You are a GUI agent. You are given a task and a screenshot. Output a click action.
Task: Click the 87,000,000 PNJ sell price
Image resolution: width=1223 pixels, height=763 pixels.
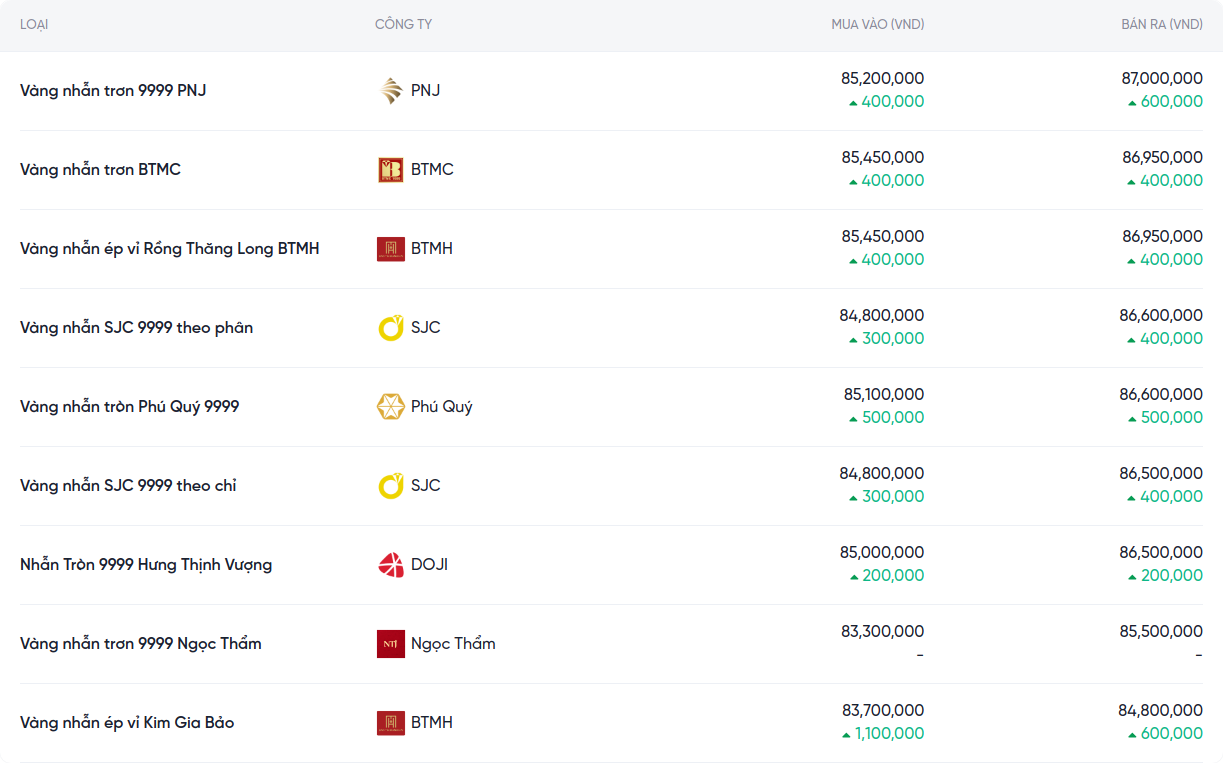(x=1162, y=78)
